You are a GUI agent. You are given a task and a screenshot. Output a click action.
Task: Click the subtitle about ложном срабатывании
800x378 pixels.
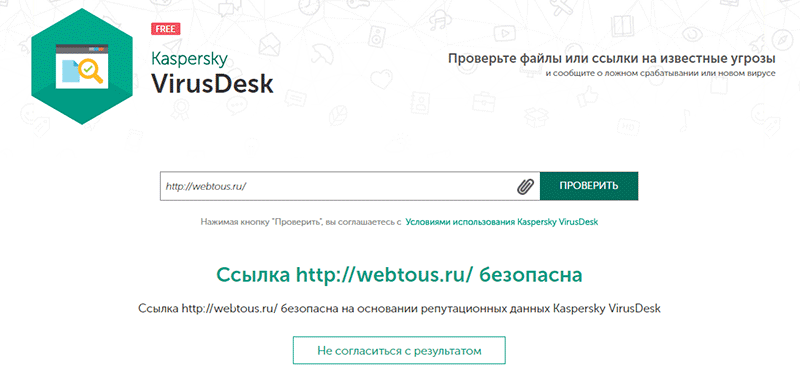(660, 74)
